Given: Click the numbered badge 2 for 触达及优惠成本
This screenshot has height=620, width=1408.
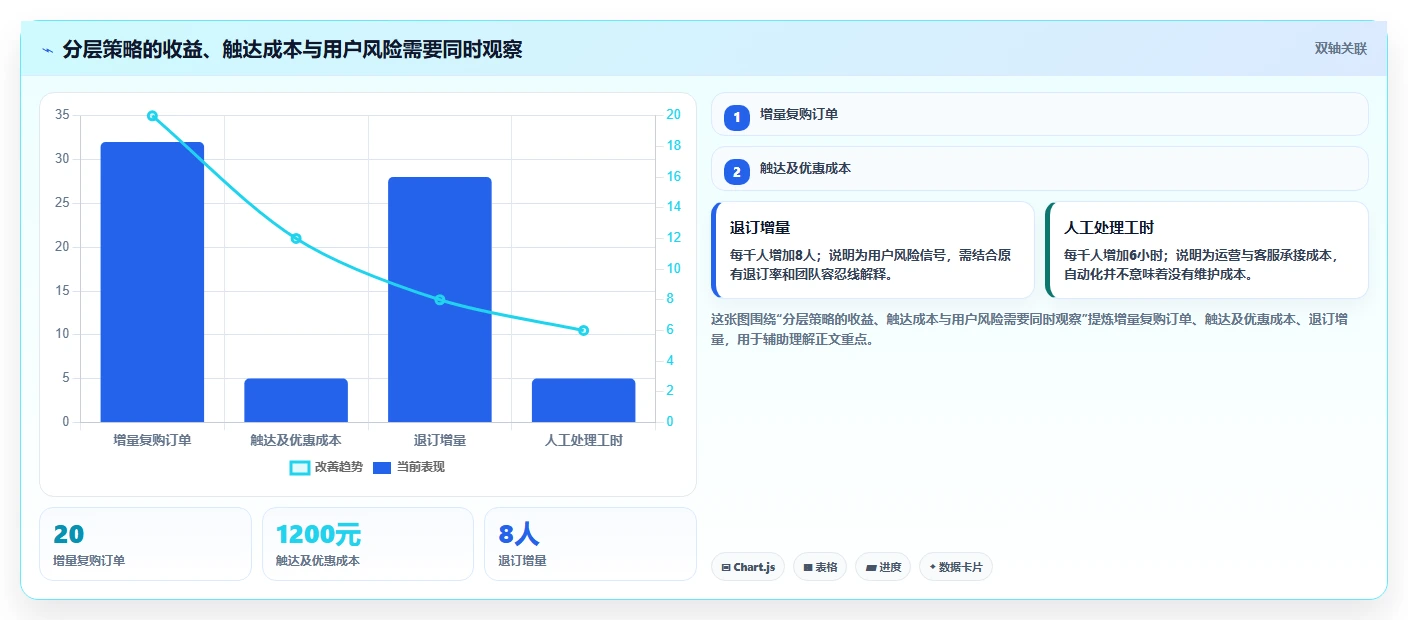Looking at the screenshot, I should 737,171.
